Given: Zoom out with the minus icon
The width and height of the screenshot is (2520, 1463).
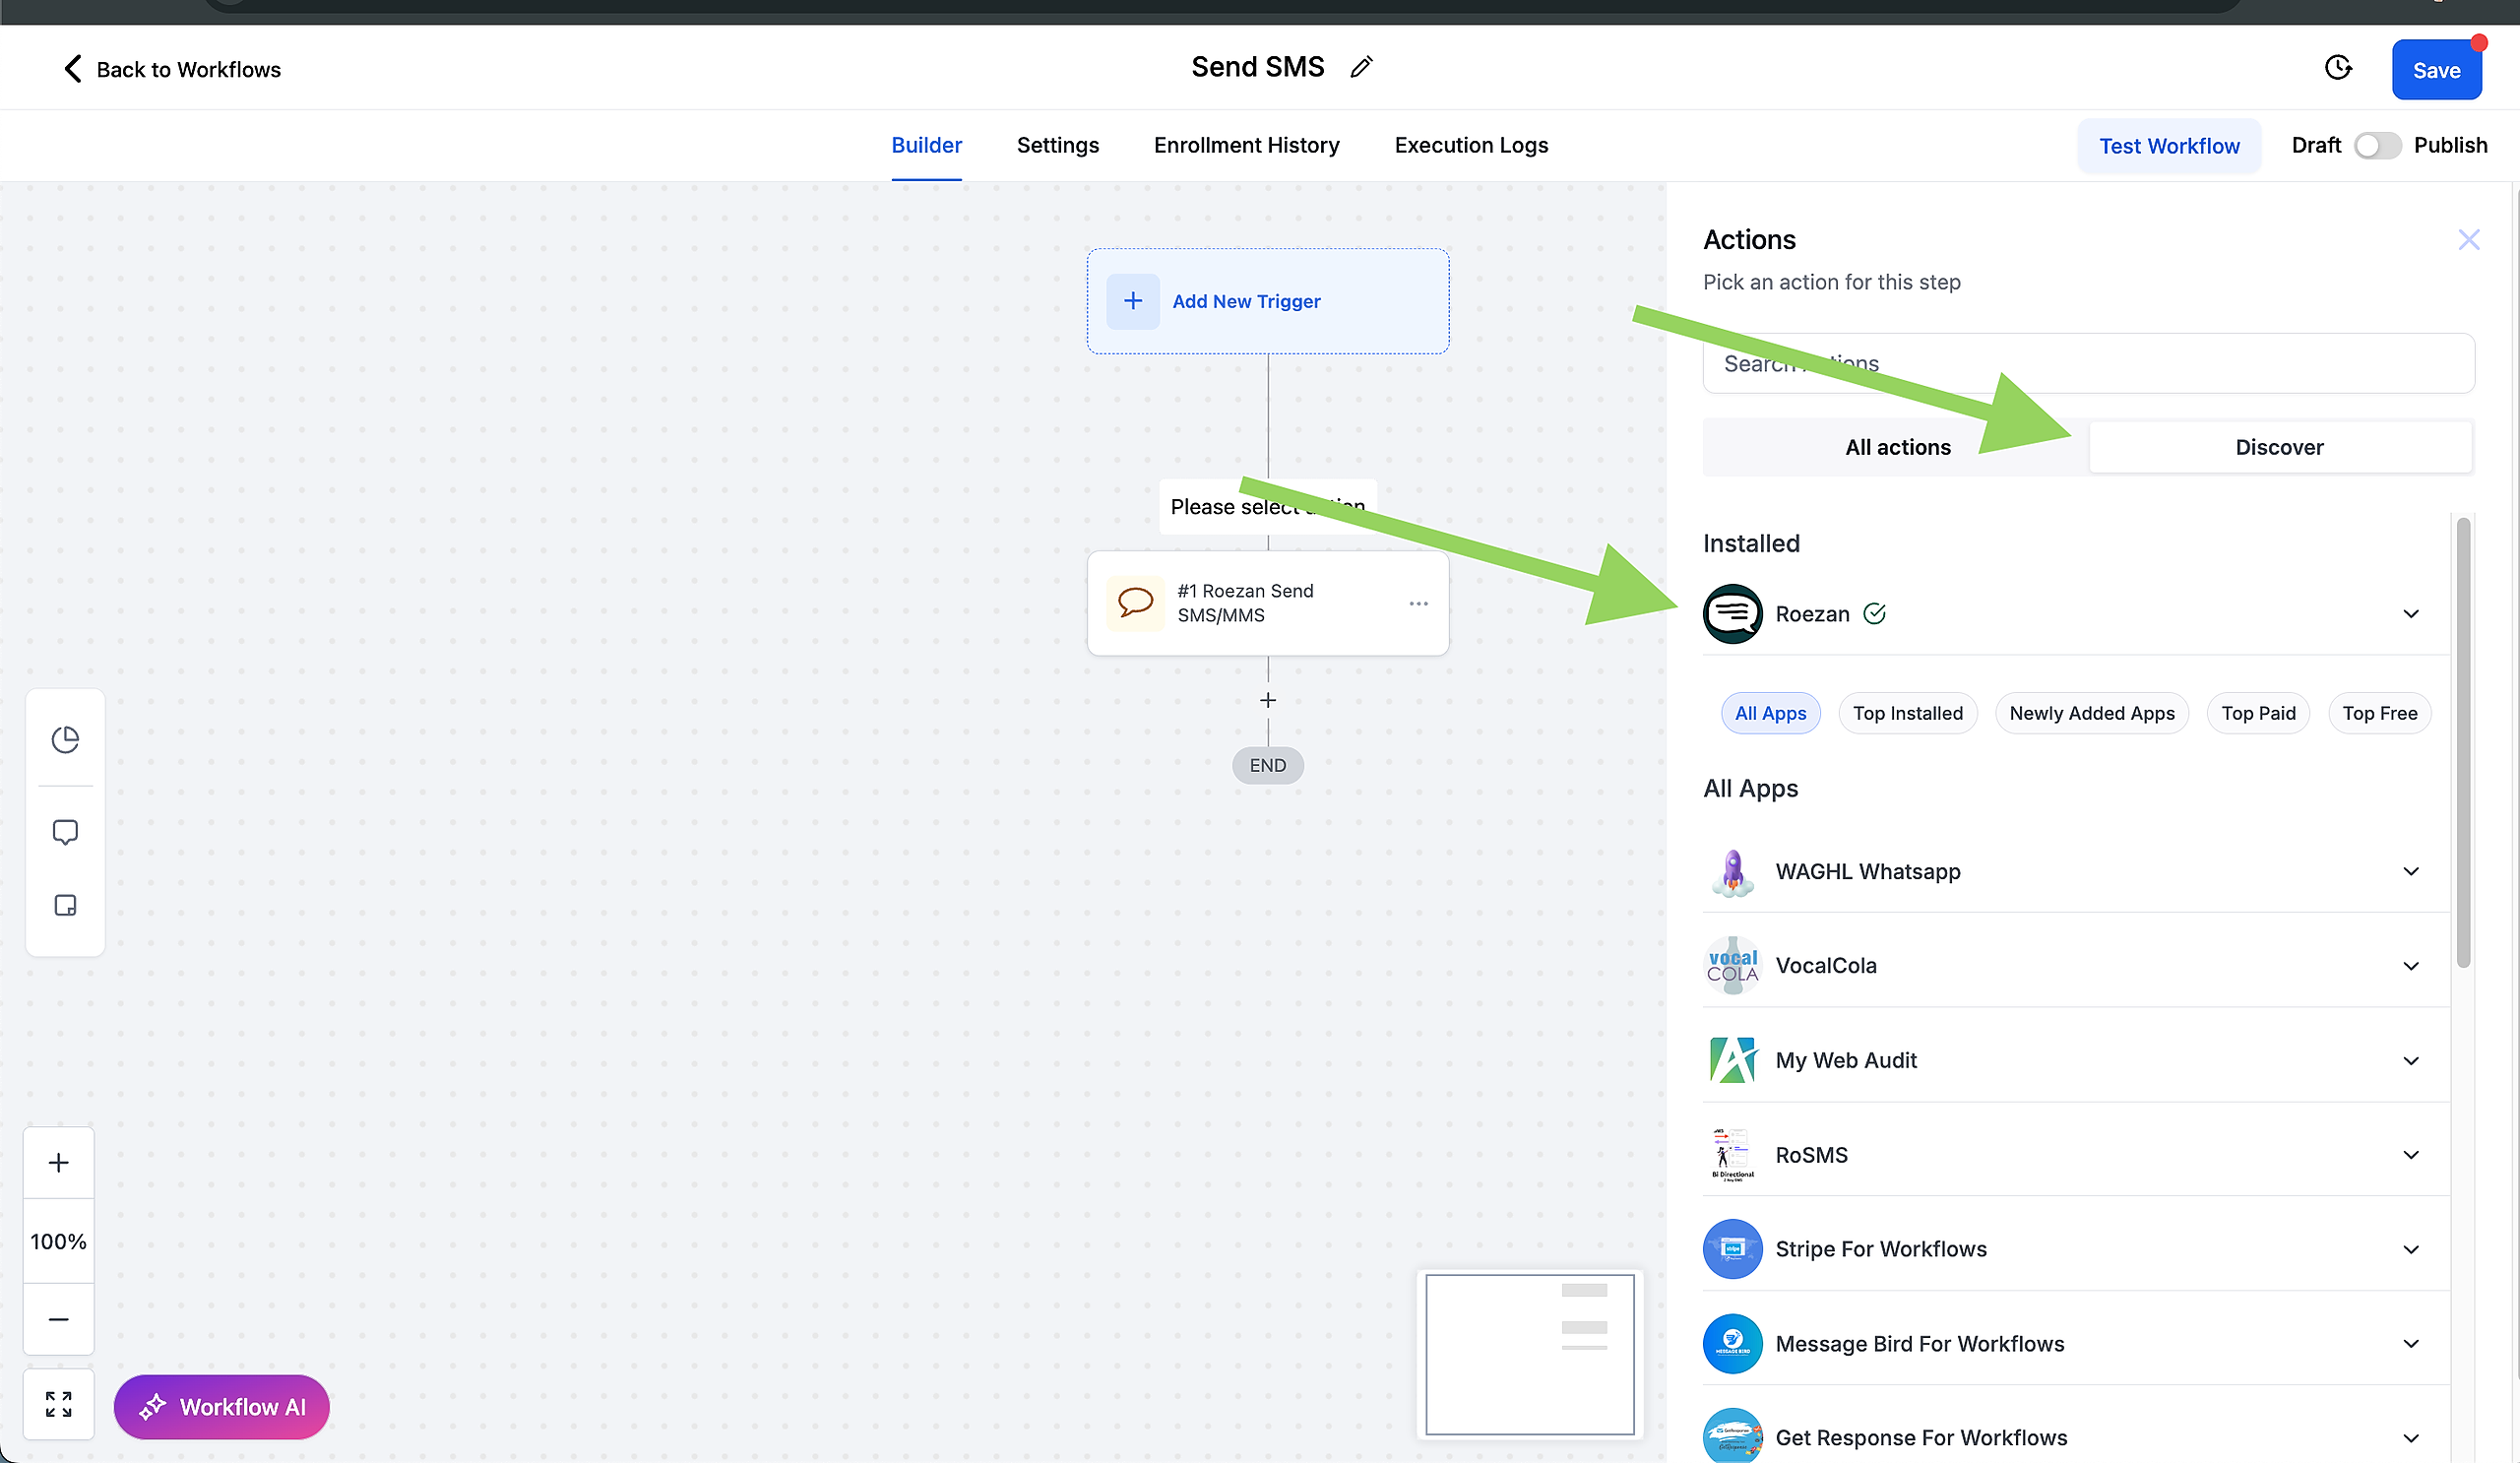Looking at the screenshot, I should pyautogui.click(x=59, y=1319).
